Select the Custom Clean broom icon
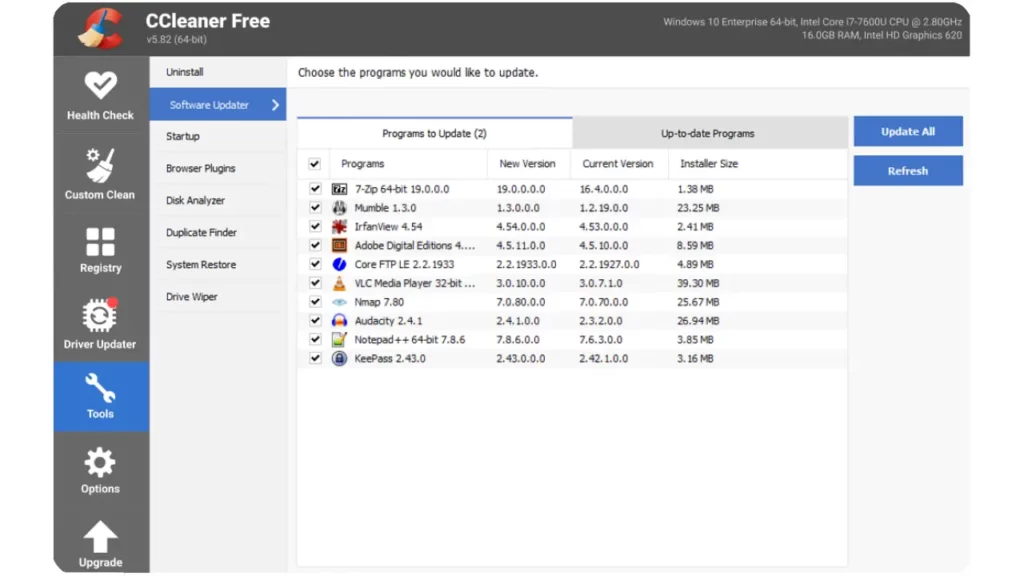Image resolution: width=1024 pixels, height=576 pixels. click(x=100, y=166)
